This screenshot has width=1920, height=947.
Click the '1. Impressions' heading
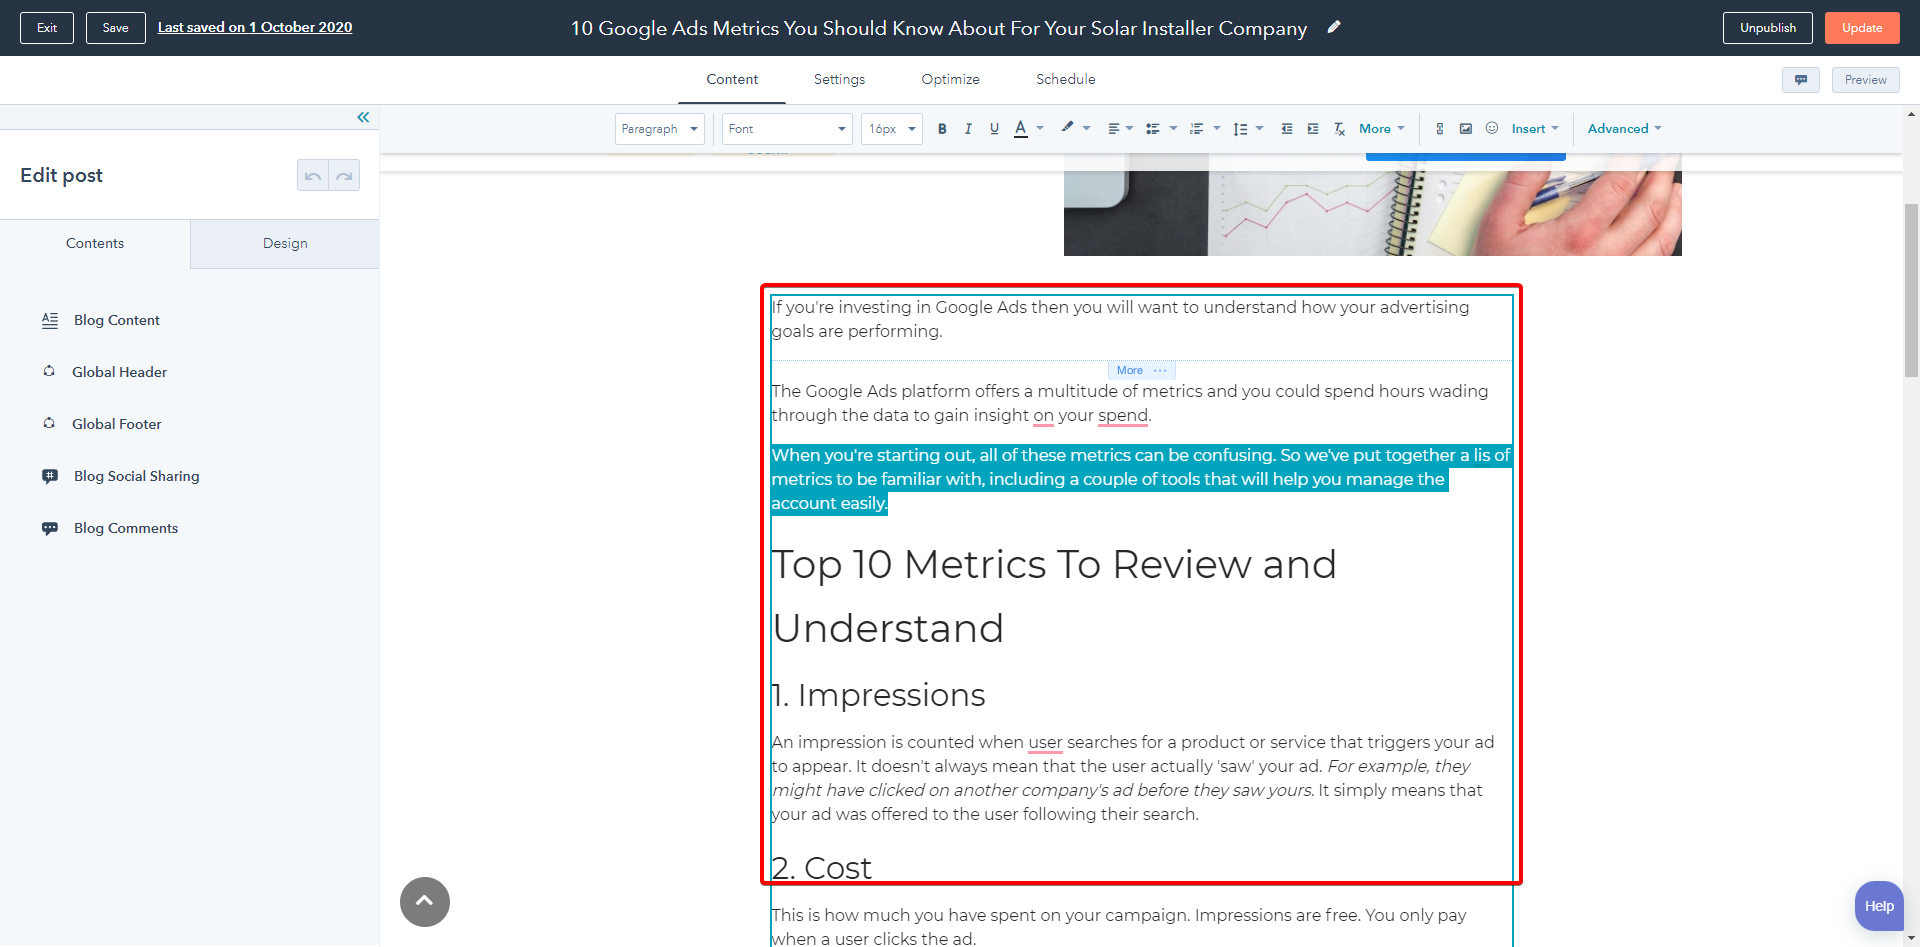tap(878, 695)
